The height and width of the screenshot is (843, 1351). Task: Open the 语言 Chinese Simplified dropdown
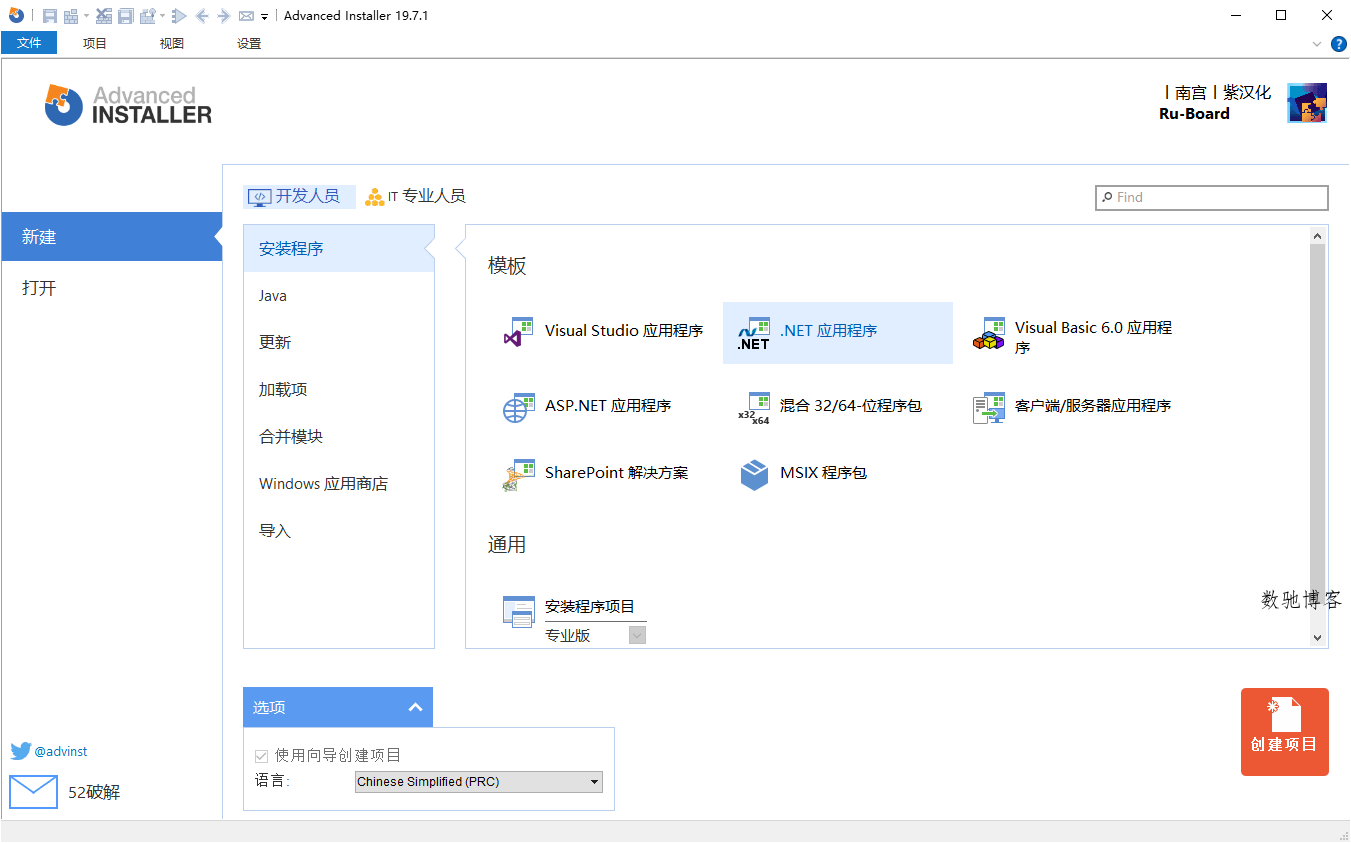point(479,782)
